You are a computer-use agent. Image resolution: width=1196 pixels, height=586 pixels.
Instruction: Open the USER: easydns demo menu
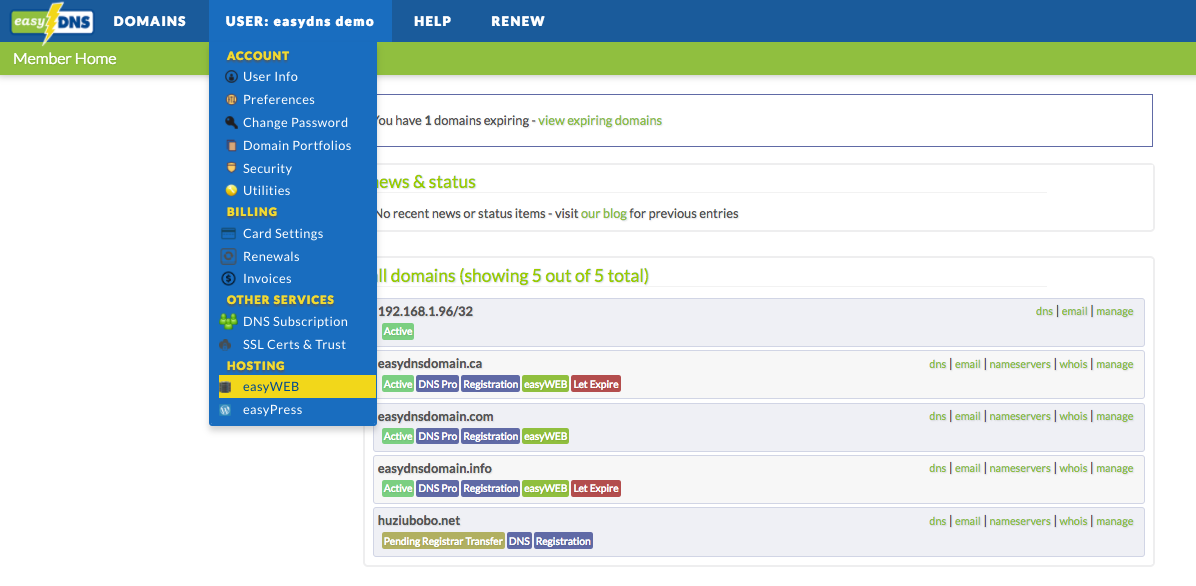click(300, 21)
